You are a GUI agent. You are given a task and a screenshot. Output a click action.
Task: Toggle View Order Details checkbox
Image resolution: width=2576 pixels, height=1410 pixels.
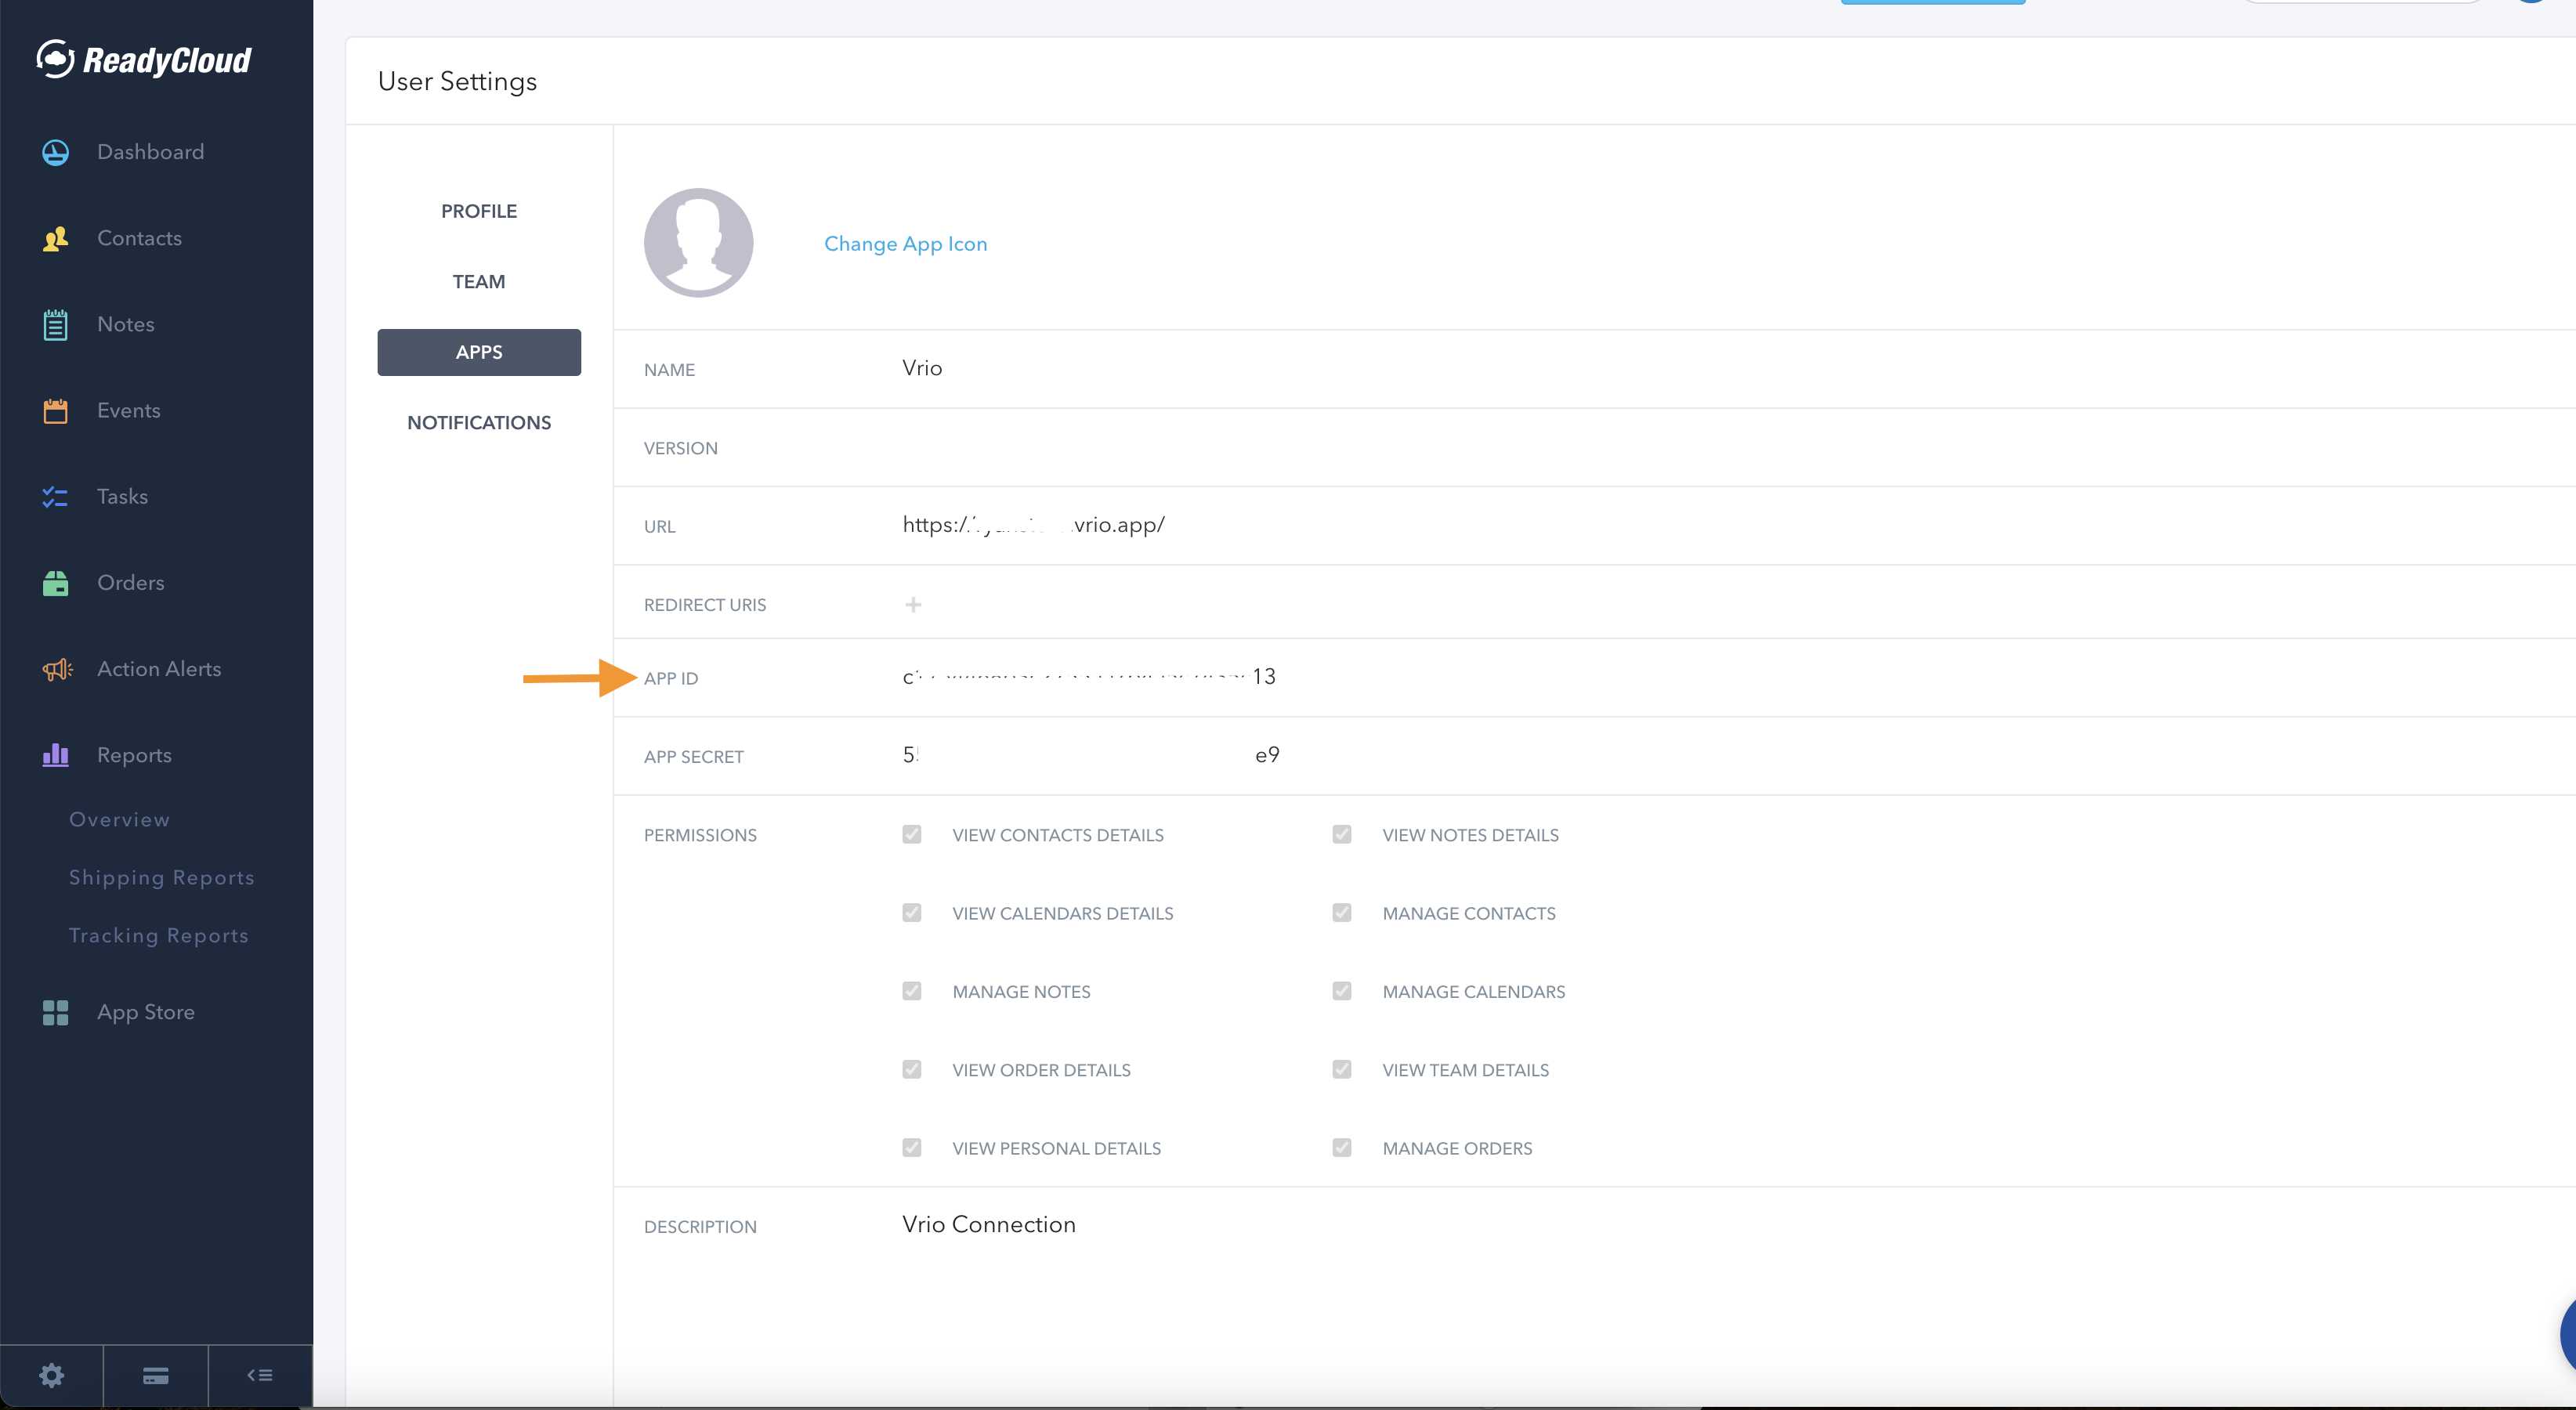tap(912, 1069)
